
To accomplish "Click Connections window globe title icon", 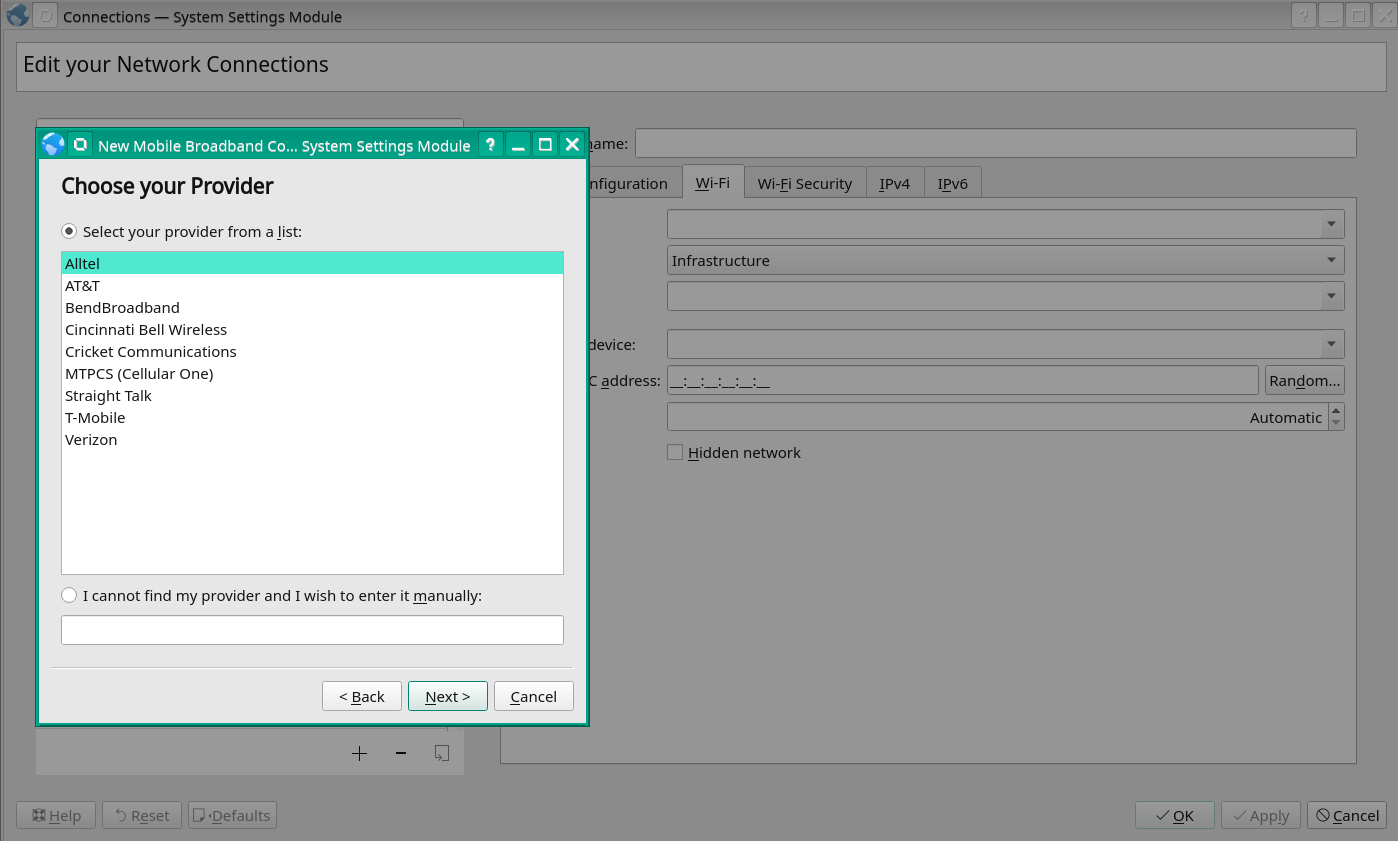I will coord(17,16).
